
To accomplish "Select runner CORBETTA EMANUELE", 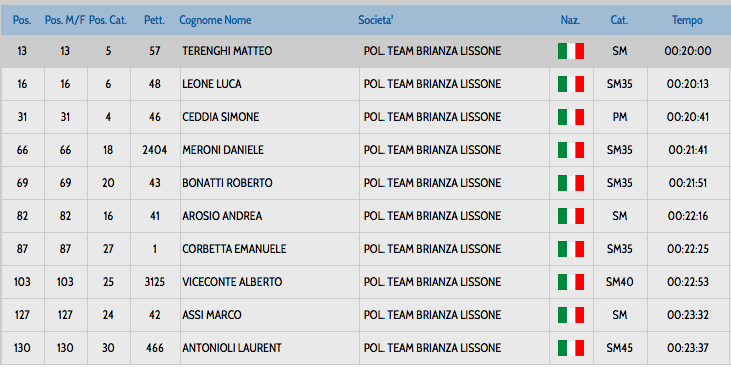I will 234,249.
